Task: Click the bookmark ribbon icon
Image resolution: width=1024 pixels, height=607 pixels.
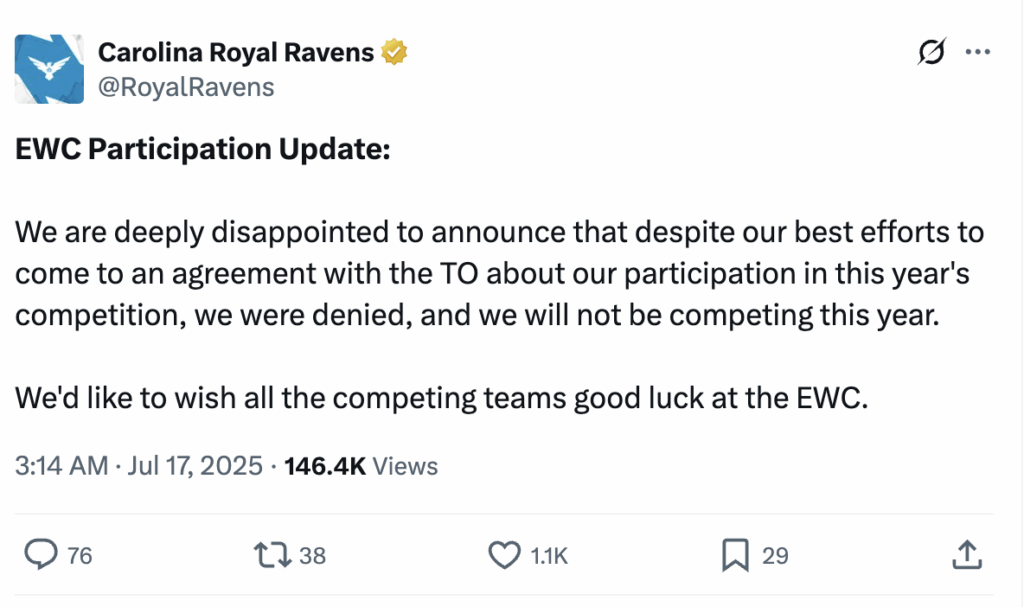Action: pyautogui.click(x=734, y=554)
